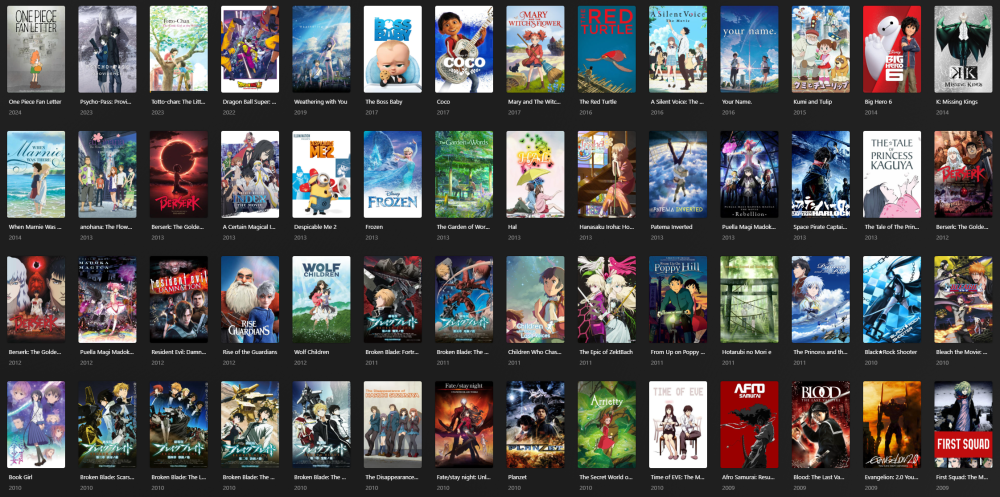Click the Children Who Chase Lost Voices poster
This screenshot has height=497, width=1000.
pyautogui.click(x=536, y=299)
